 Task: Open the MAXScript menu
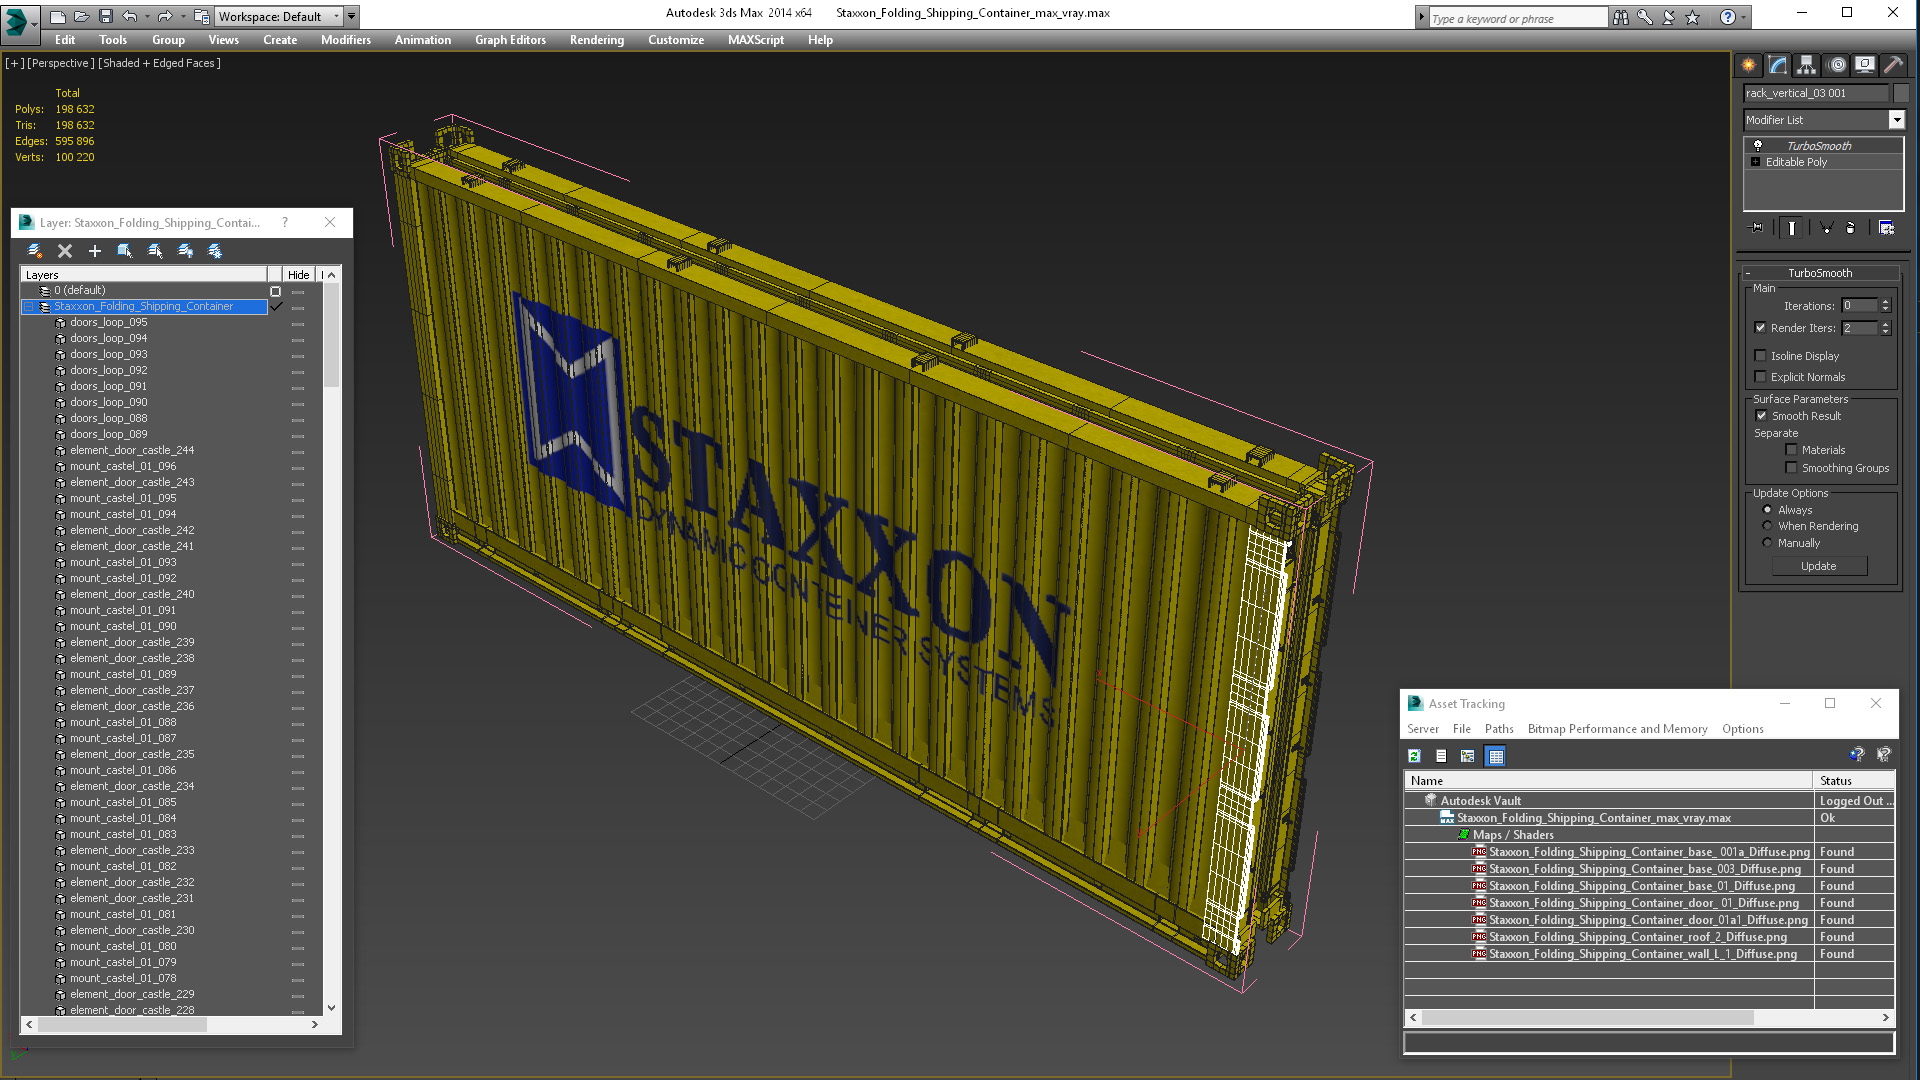tap(756, 40)
